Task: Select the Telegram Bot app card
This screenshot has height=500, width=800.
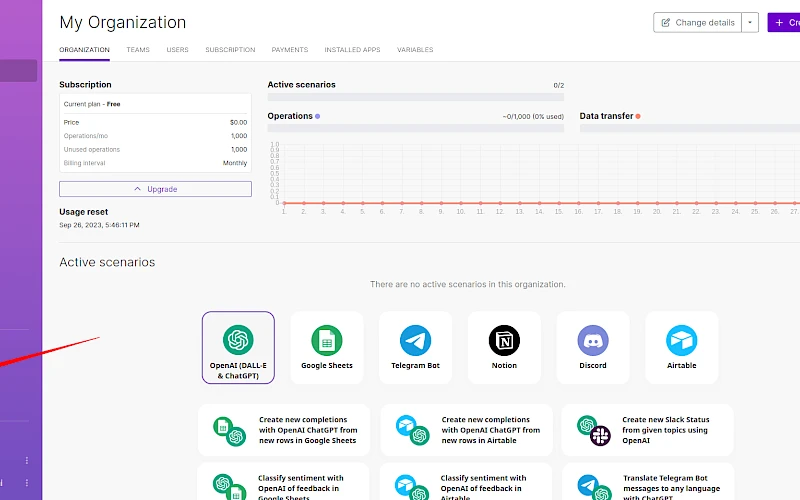Action: pos(415,347)
